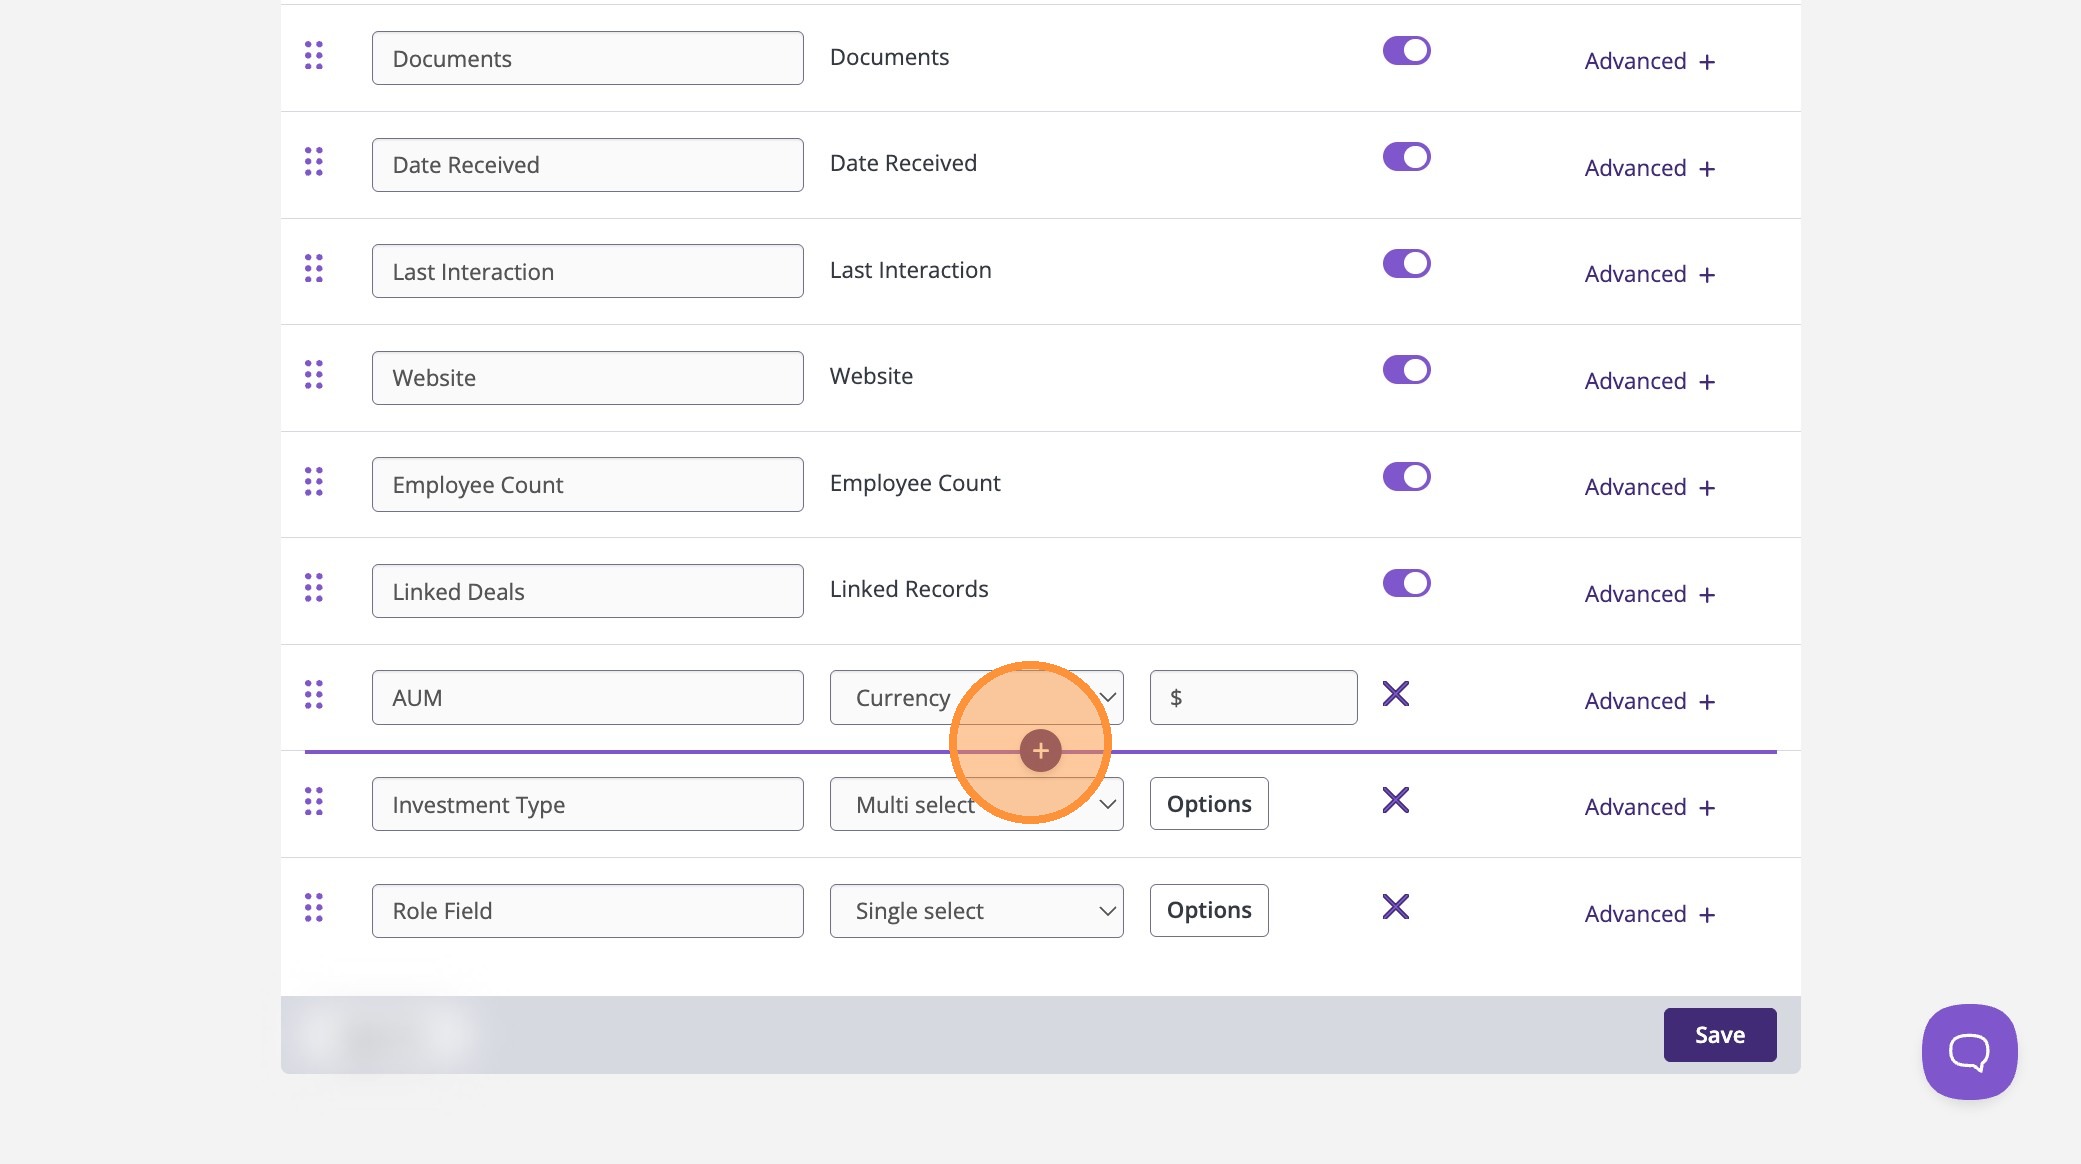The width and height of the screenshot is (2081, 1164).
Task: Open the Currency type dropdown for AUM
Action: tap(976, 698)
